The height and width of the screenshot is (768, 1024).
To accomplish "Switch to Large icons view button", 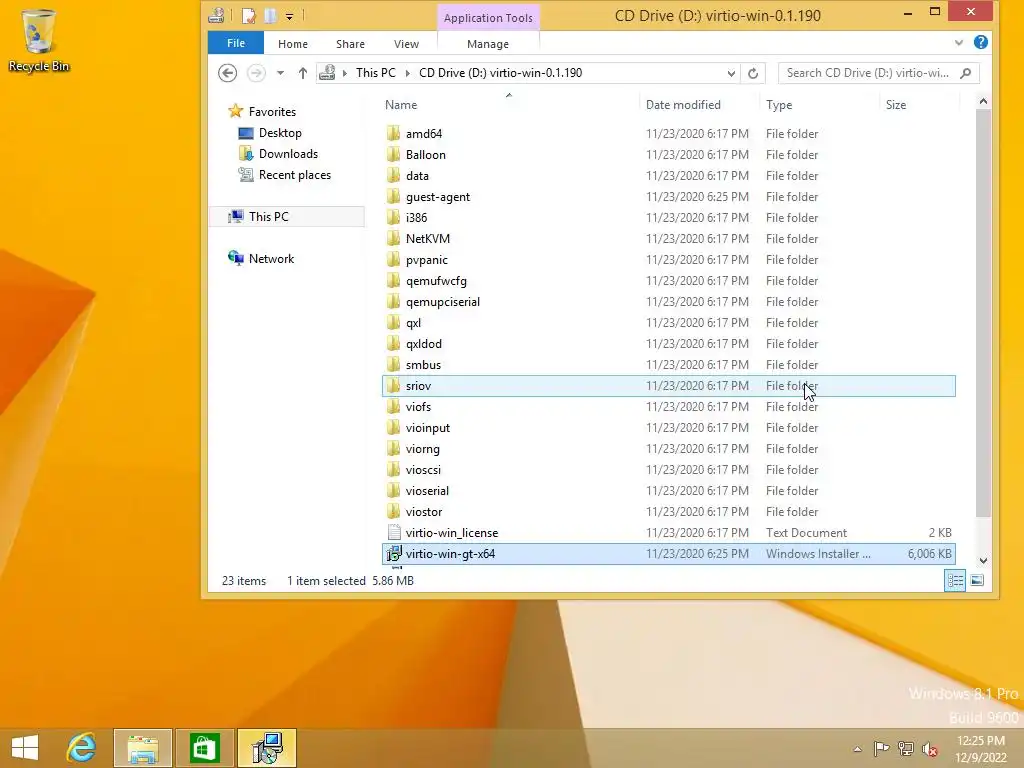I will tap(977, 580).
